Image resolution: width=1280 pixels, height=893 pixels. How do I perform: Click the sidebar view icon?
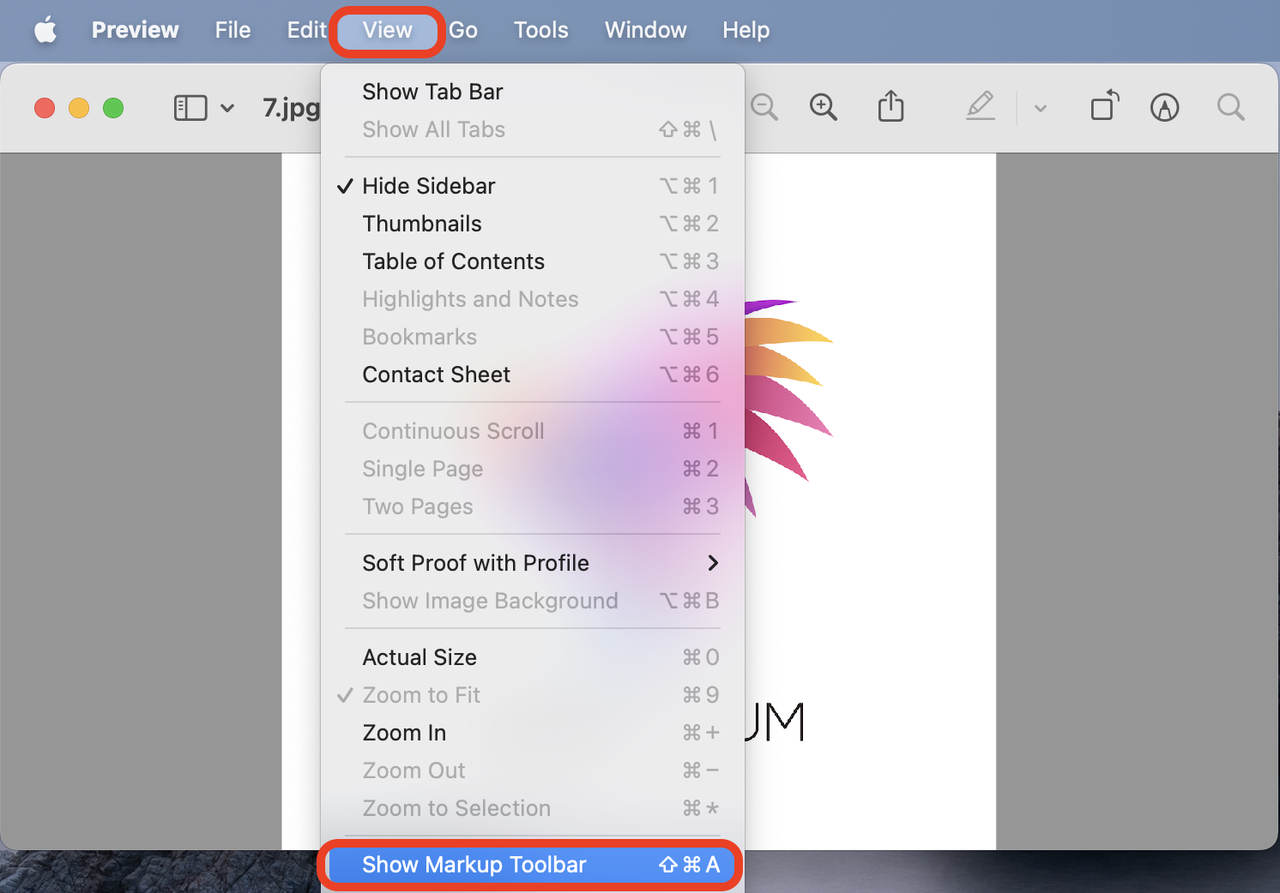(x=190, y=108)
